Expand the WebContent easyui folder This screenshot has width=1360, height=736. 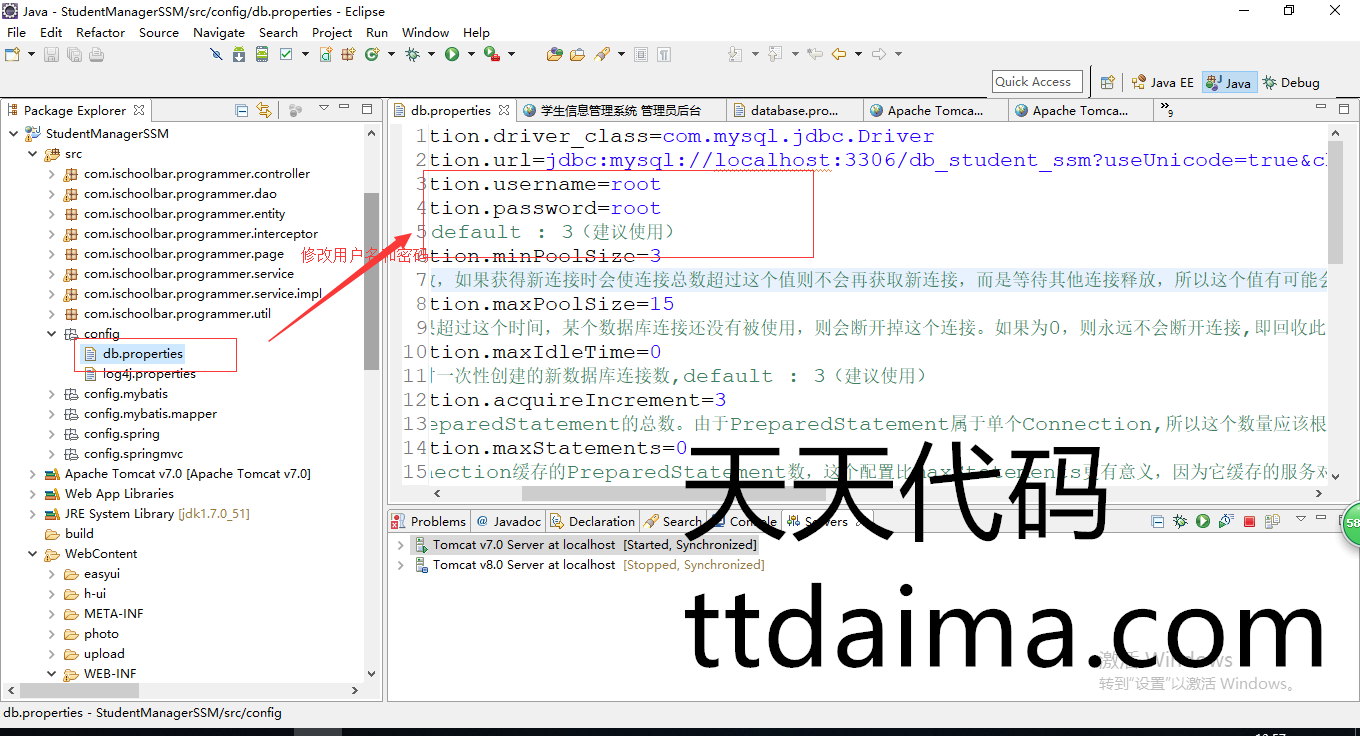(x=52, y=574)
